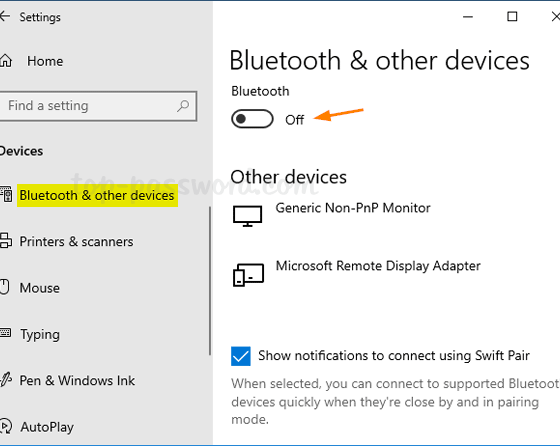Image resolution: width=560 pixels, height=446 pixels.
Task: Uncheck Show notifications using Swift Pair
Action: (241, 356)
